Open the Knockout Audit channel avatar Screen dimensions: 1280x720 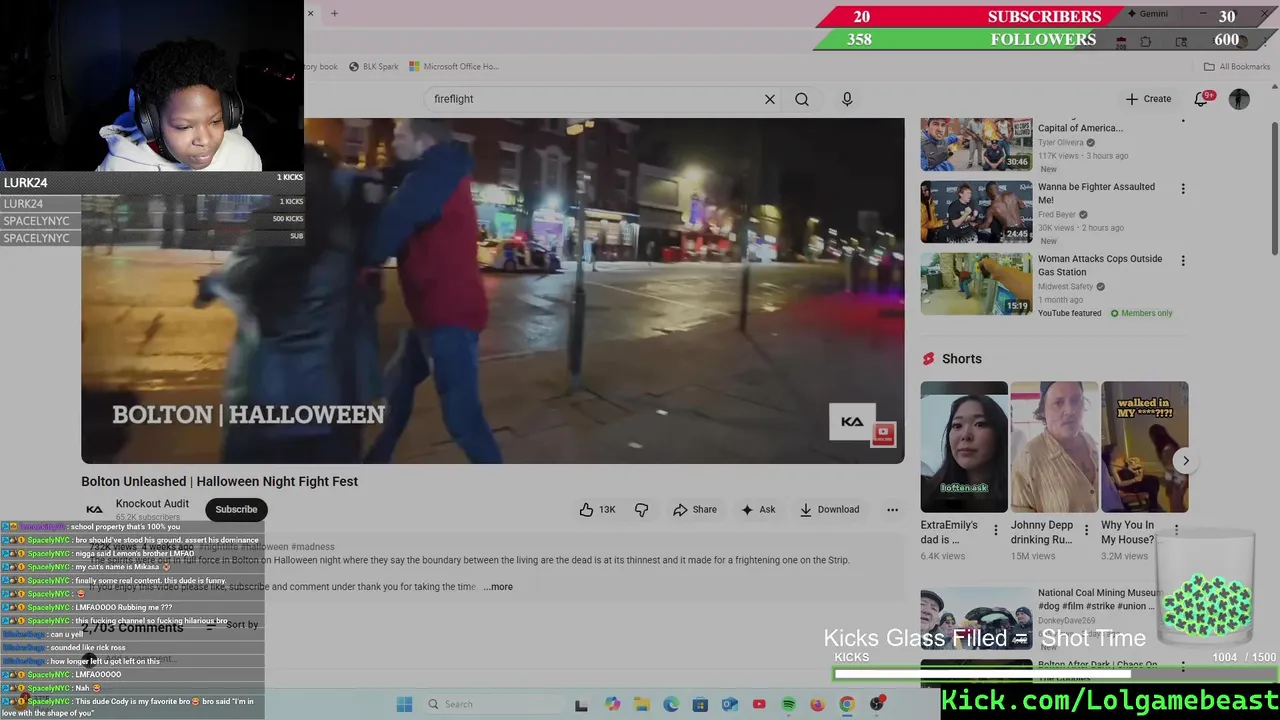pos(94,510)
